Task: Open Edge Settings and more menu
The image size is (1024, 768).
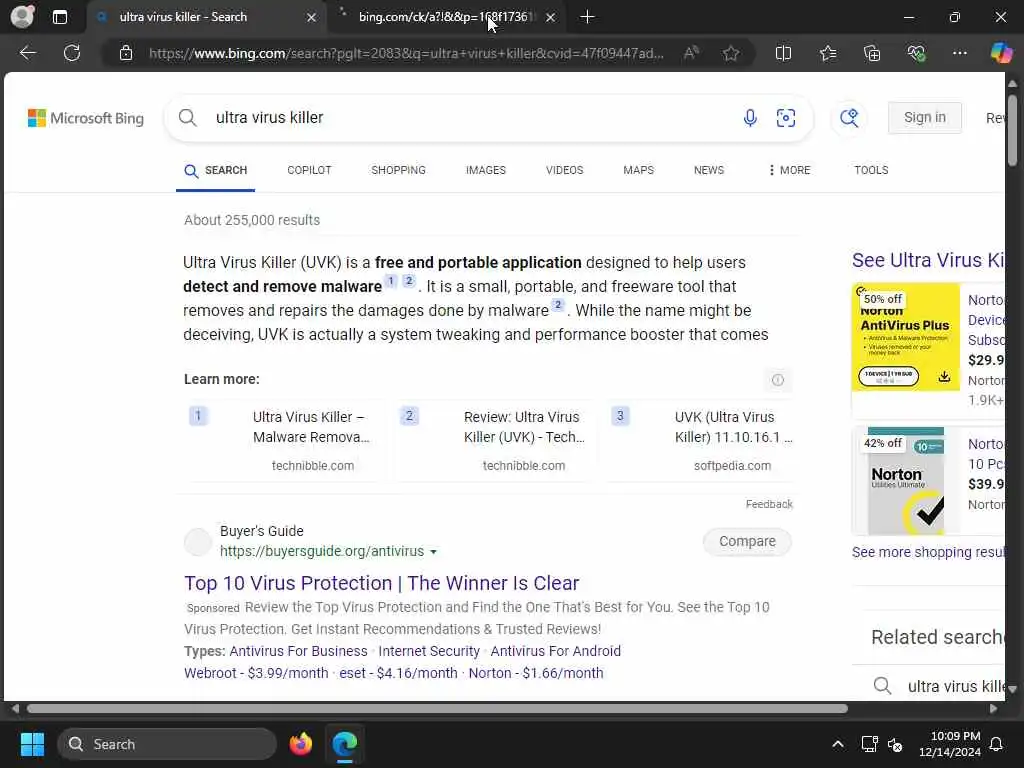Action: click(x=959, y=53)
